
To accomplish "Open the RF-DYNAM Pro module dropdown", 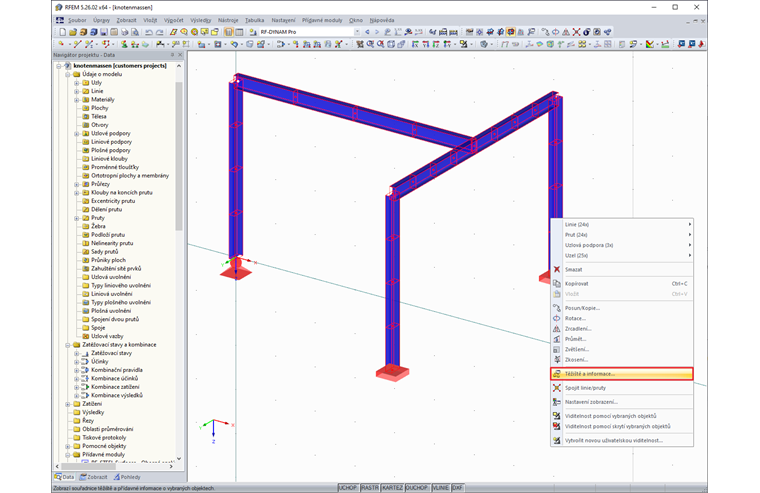I will 357,32.
